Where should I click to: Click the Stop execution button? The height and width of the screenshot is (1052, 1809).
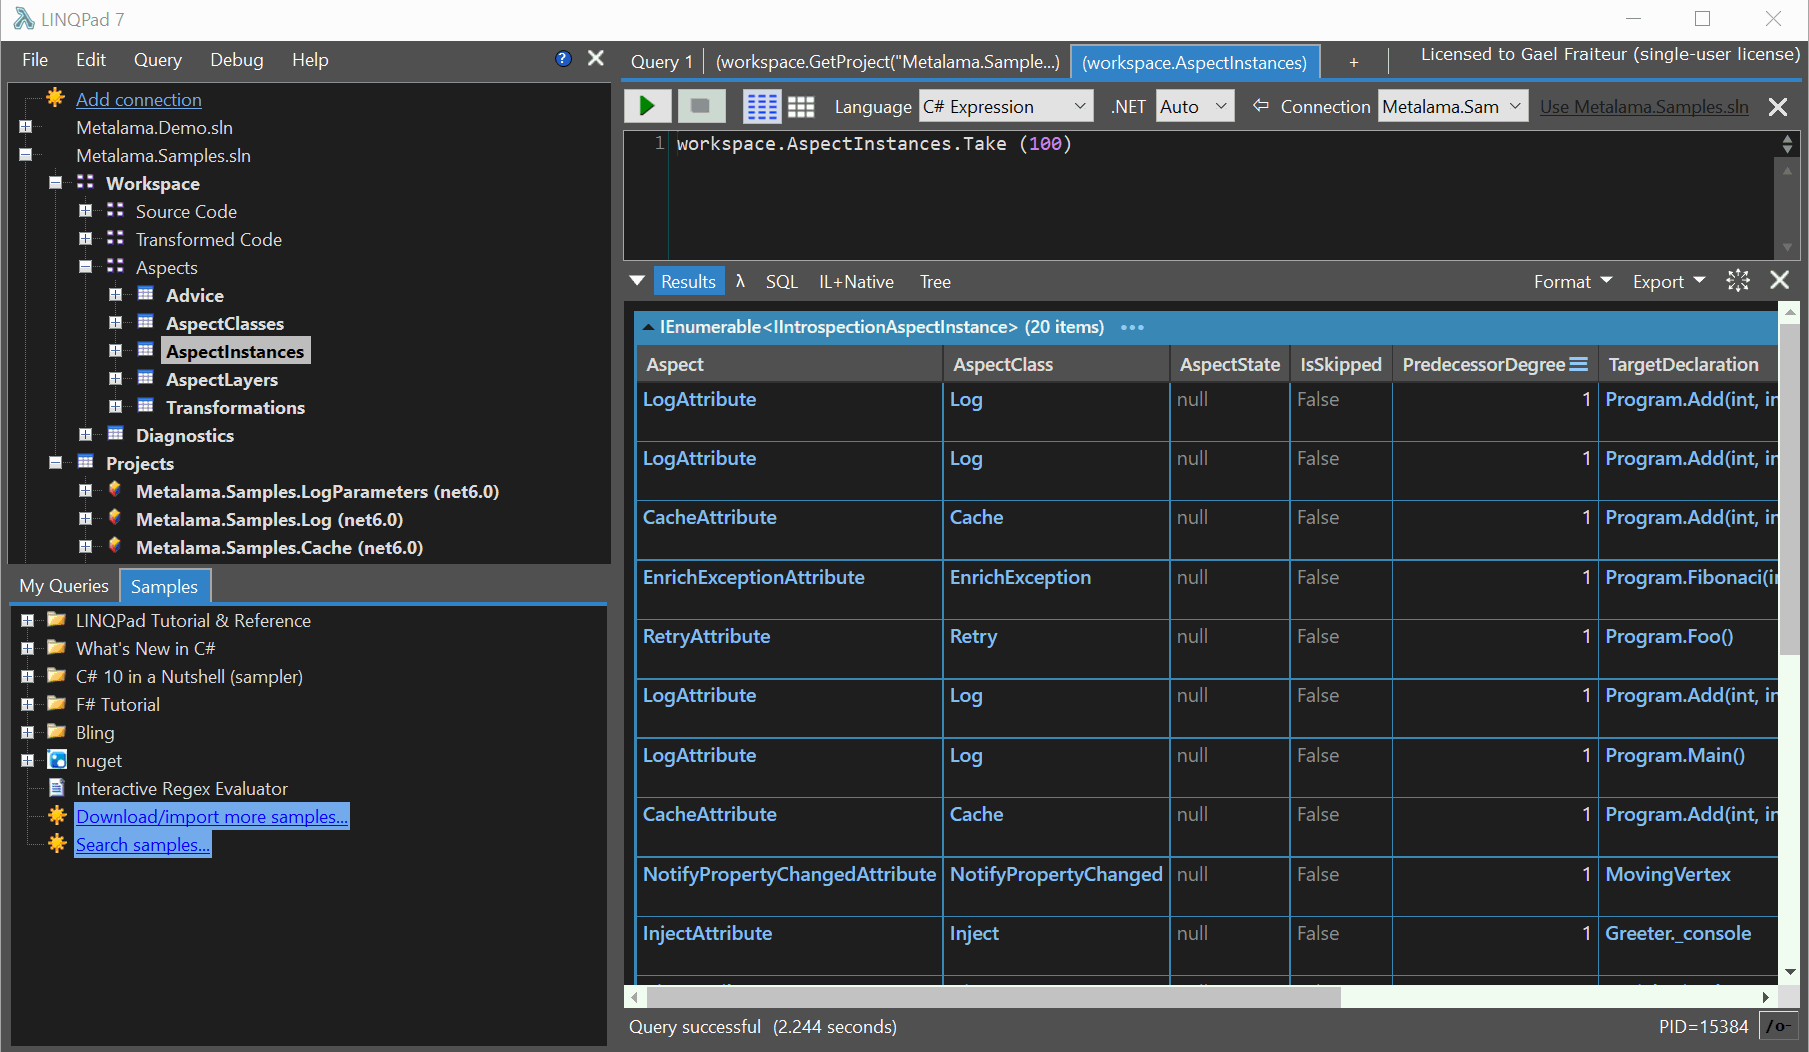click(x=701, y=106)
